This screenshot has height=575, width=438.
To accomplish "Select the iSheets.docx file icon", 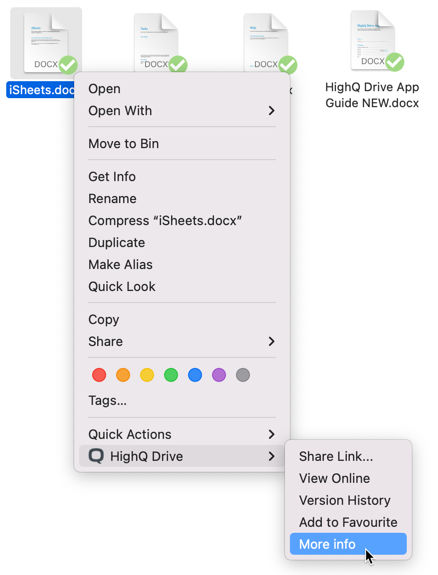I will click(46, 43).
